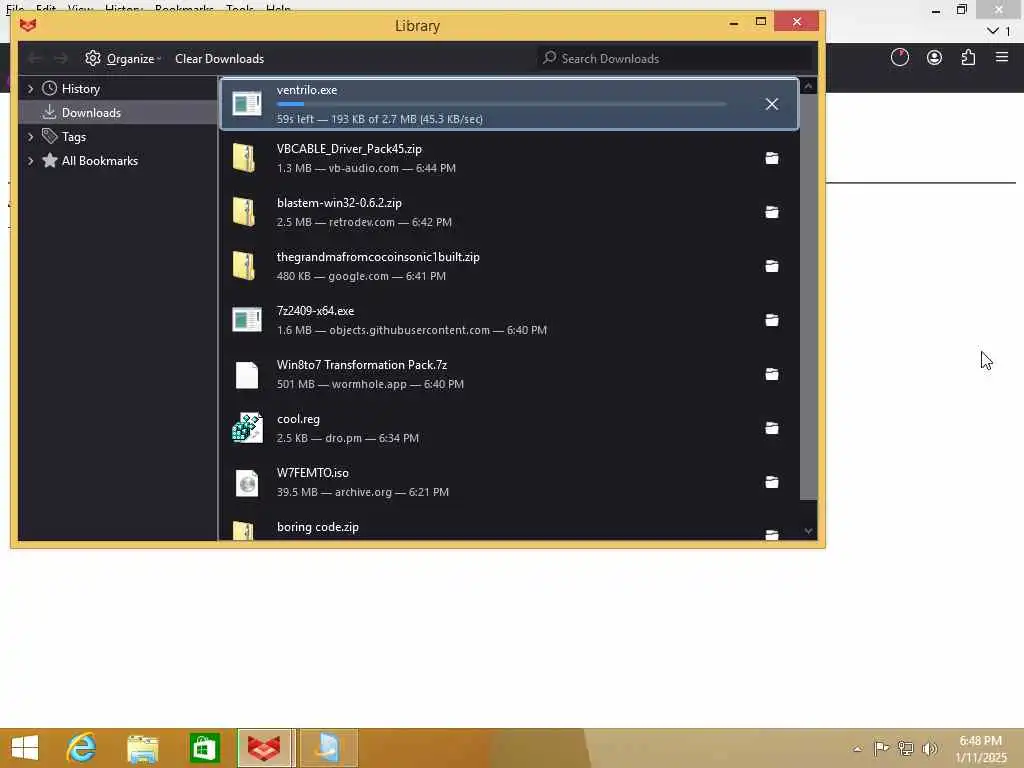Show W7FEMTO.iso in folder
Screen dimensions: 1024x768
(x=771, y=482)
